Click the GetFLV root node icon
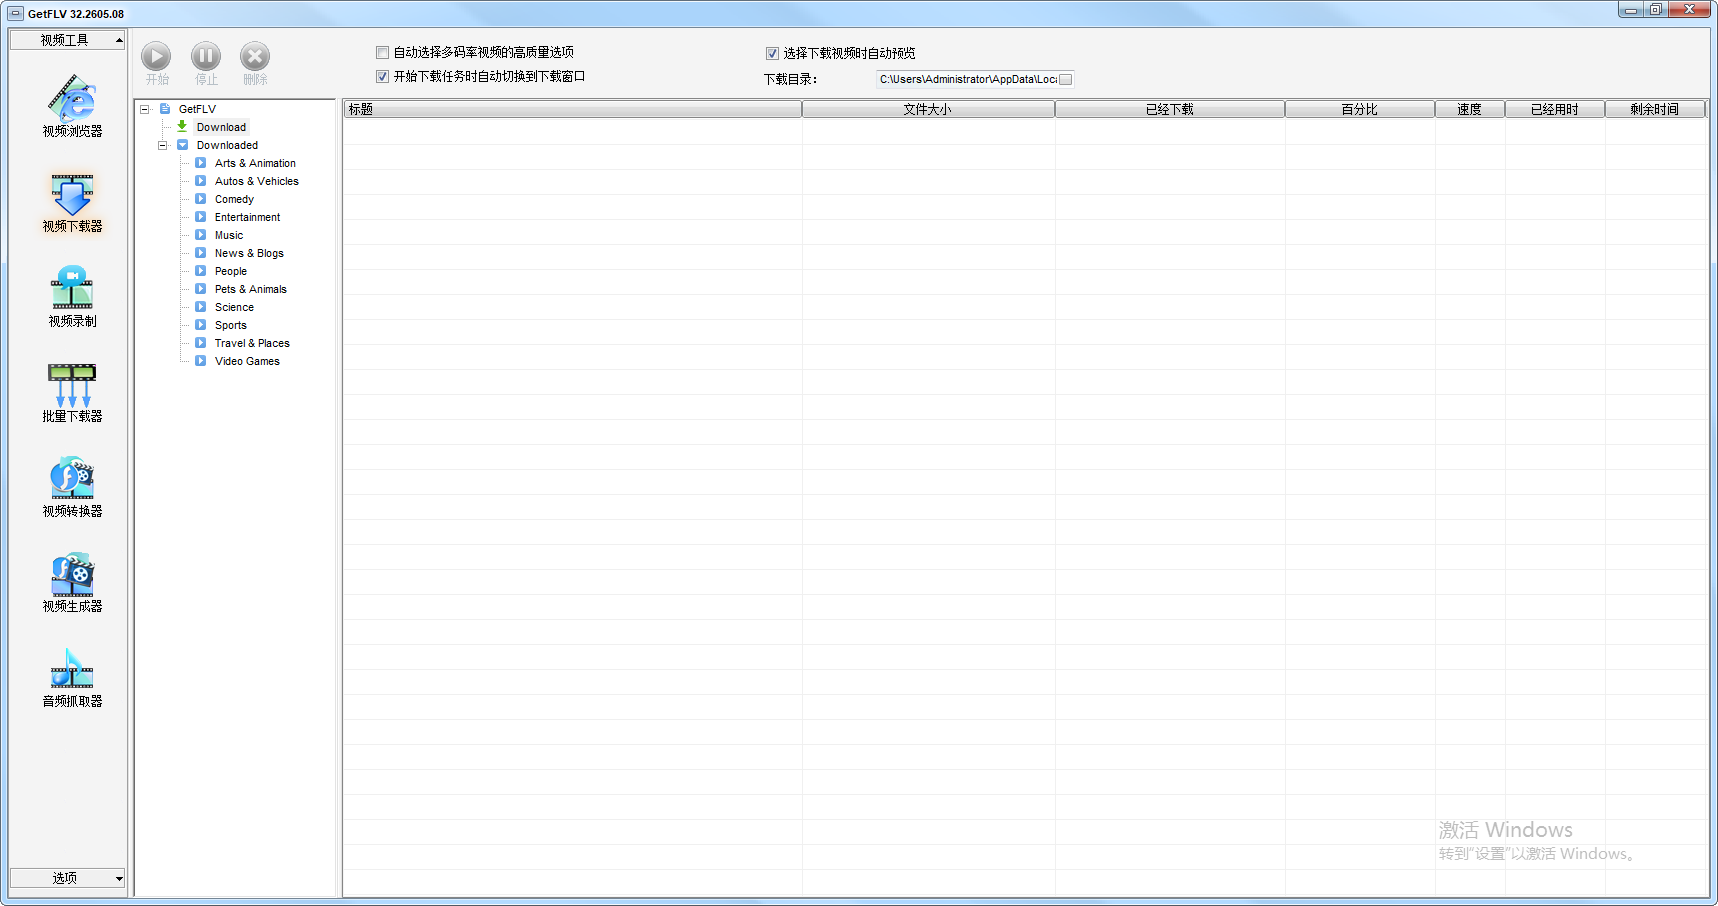 (x=165, y=109)
